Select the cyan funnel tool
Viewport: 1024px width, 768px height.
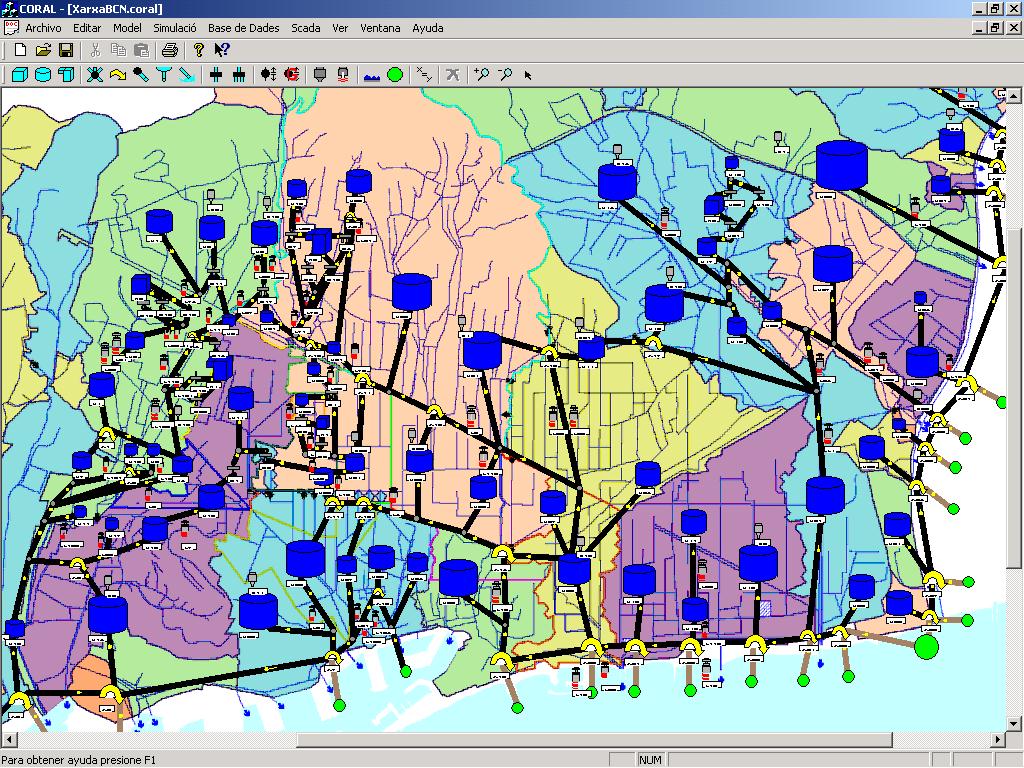pyautogui.click(x=164, y=74)
